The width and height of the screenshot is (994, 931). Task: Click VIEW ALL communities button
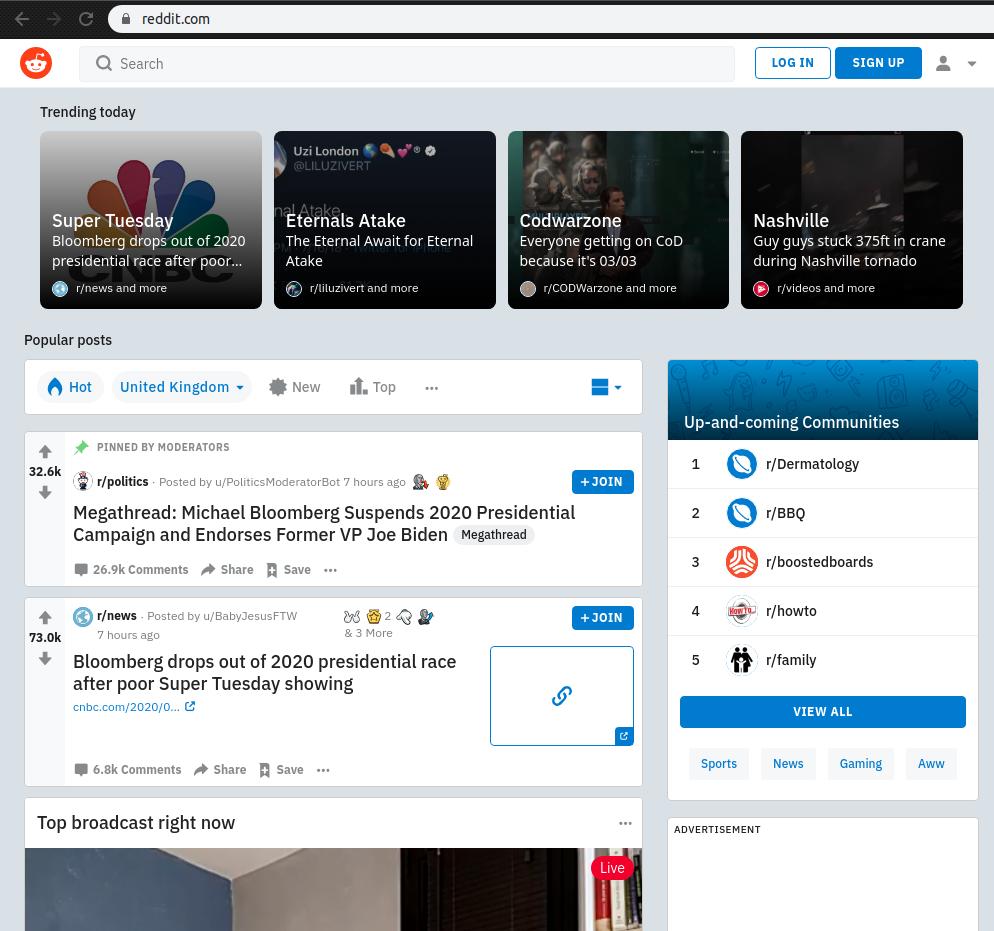pos(822,712)
